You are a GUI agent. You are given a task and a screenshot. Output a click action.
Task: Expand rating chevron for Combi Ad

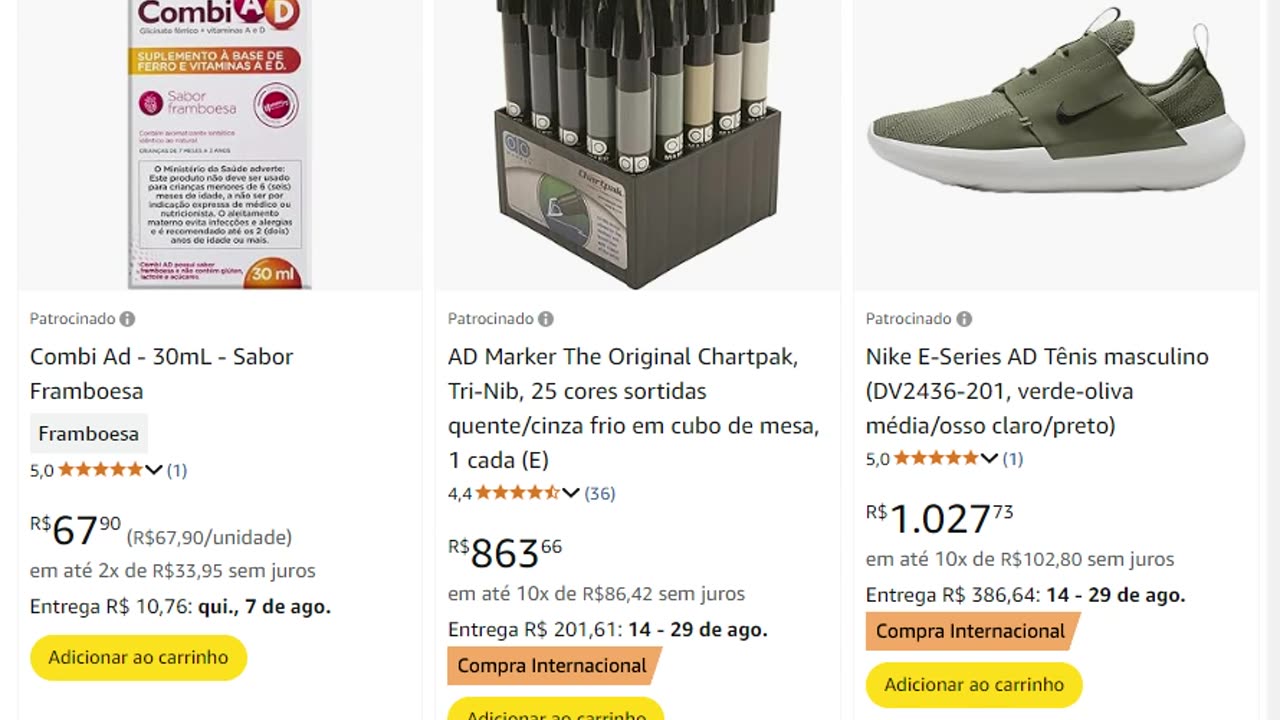click(153, 470)
